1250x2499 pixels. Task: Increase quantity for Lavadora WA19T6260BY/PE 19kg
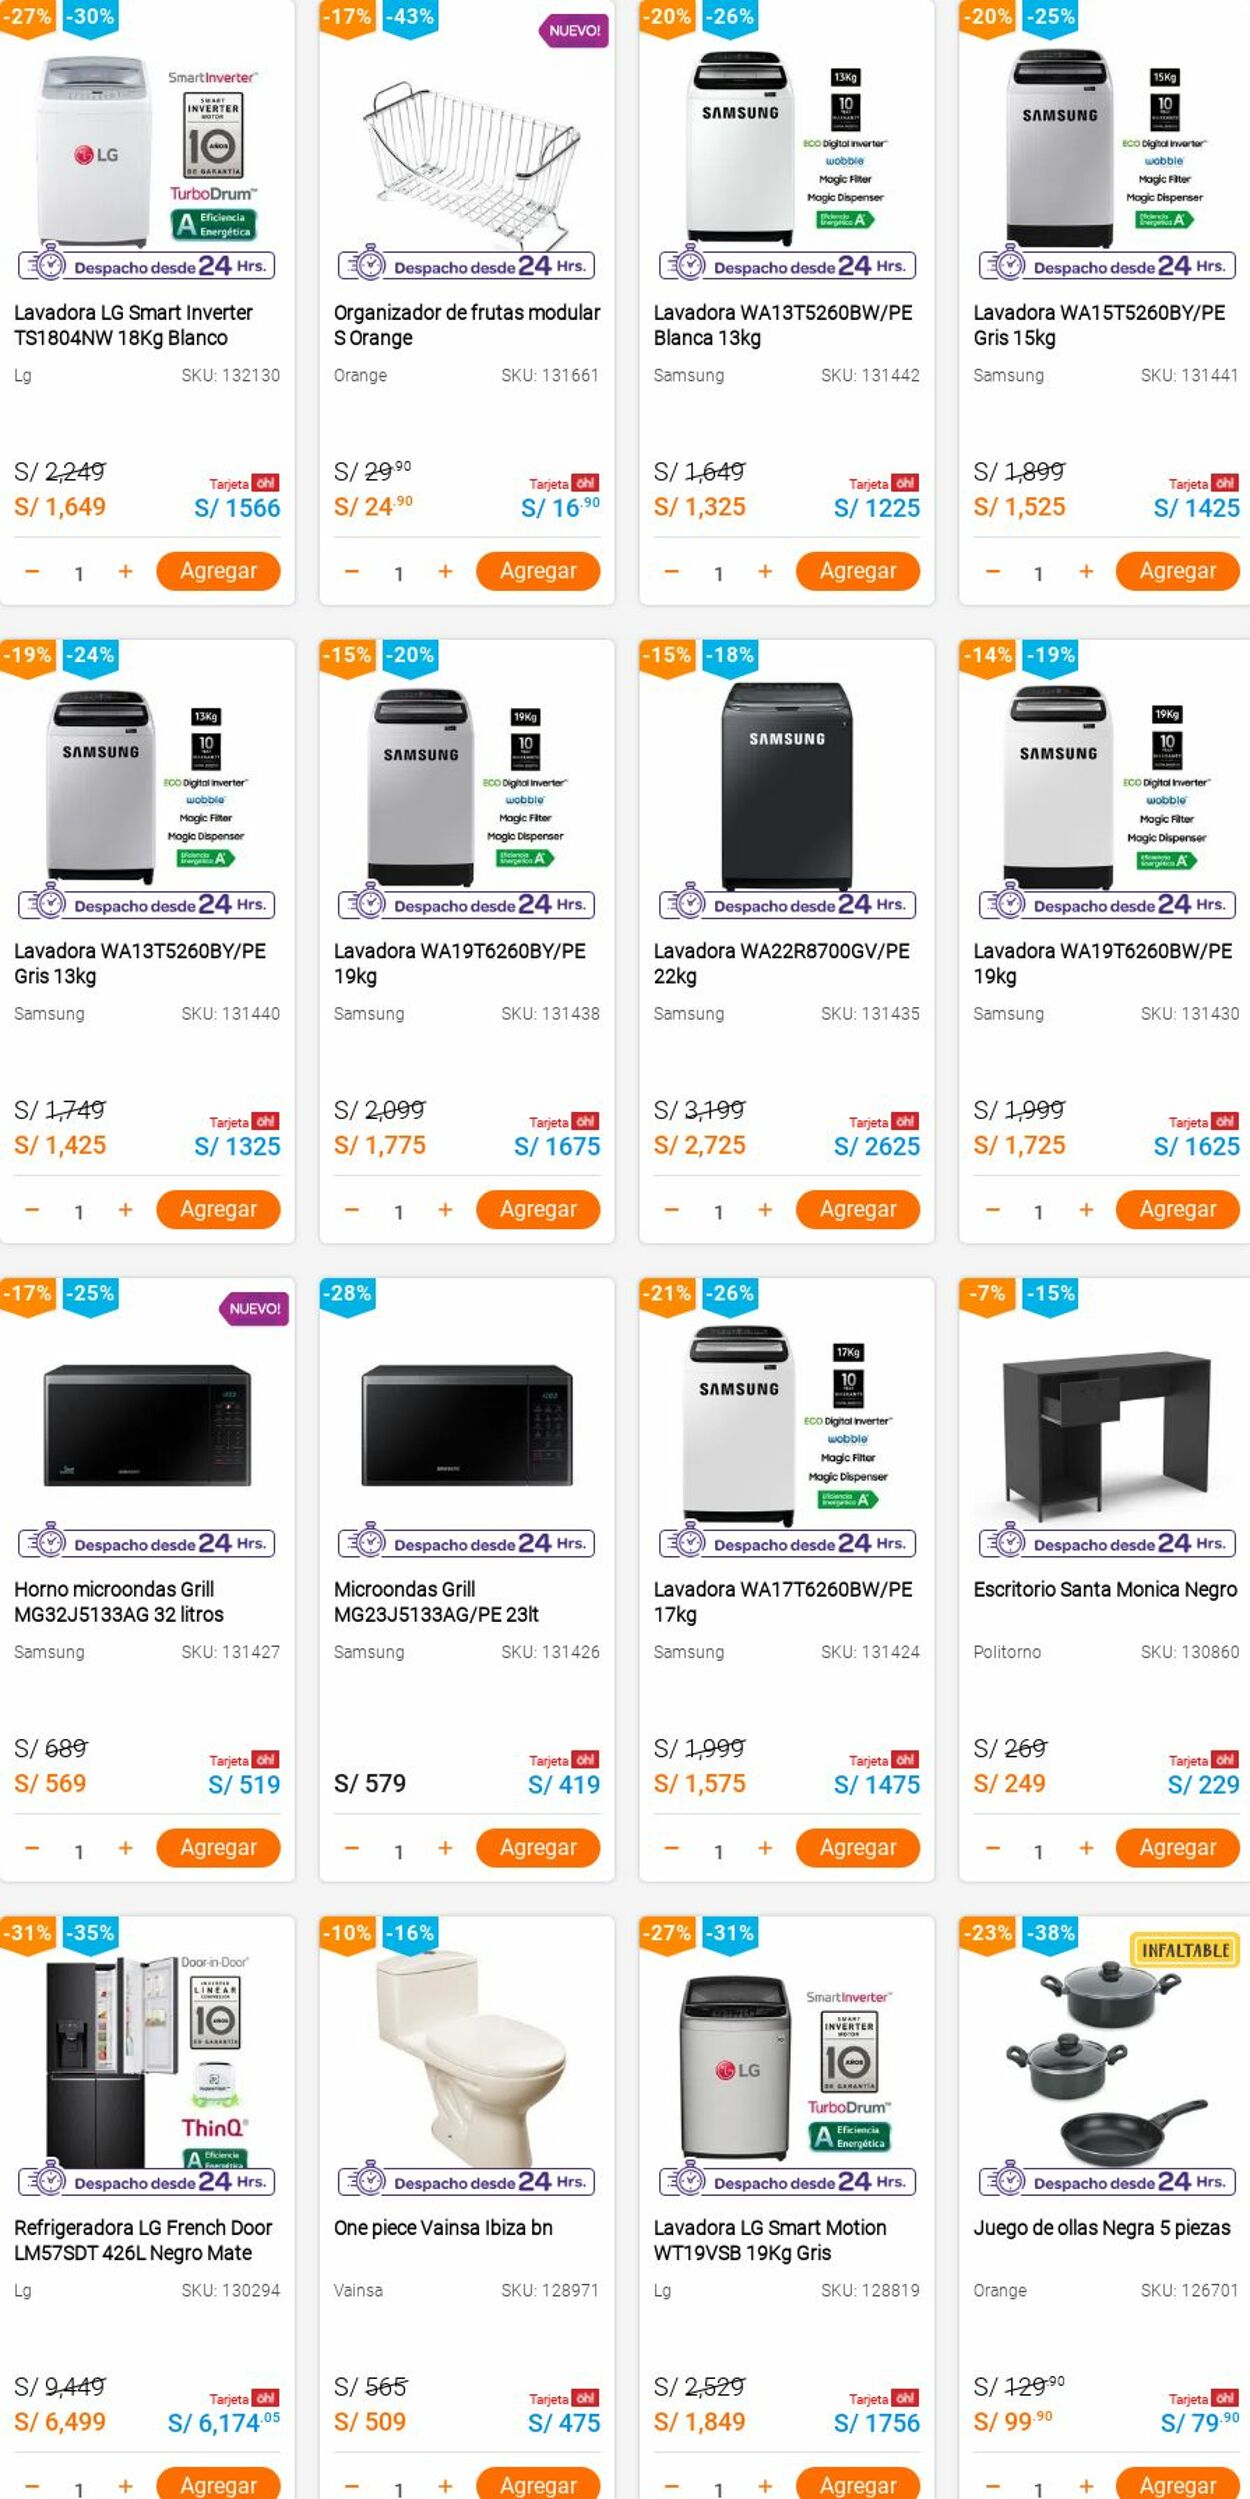(445, 1210)
